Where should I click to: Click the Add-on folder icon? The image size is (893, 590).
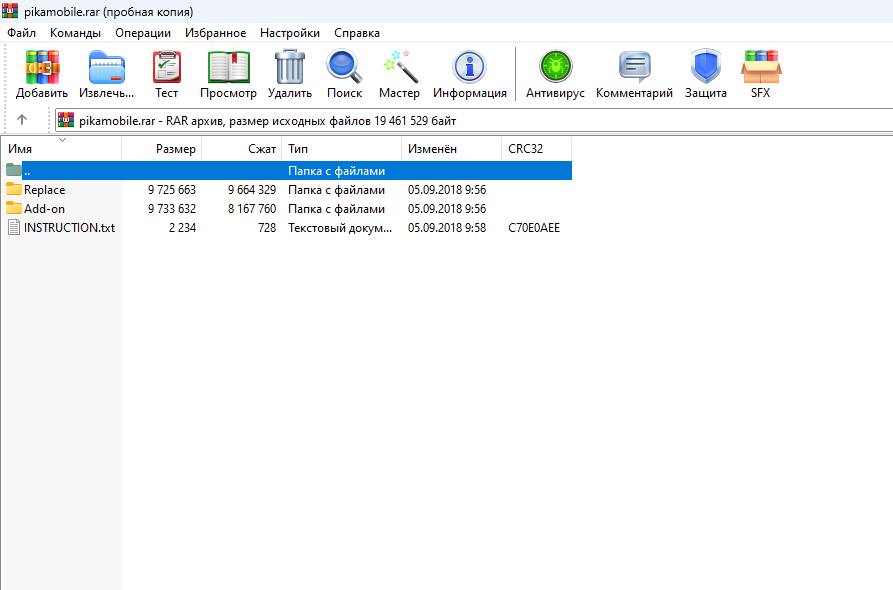pos(14,208)
